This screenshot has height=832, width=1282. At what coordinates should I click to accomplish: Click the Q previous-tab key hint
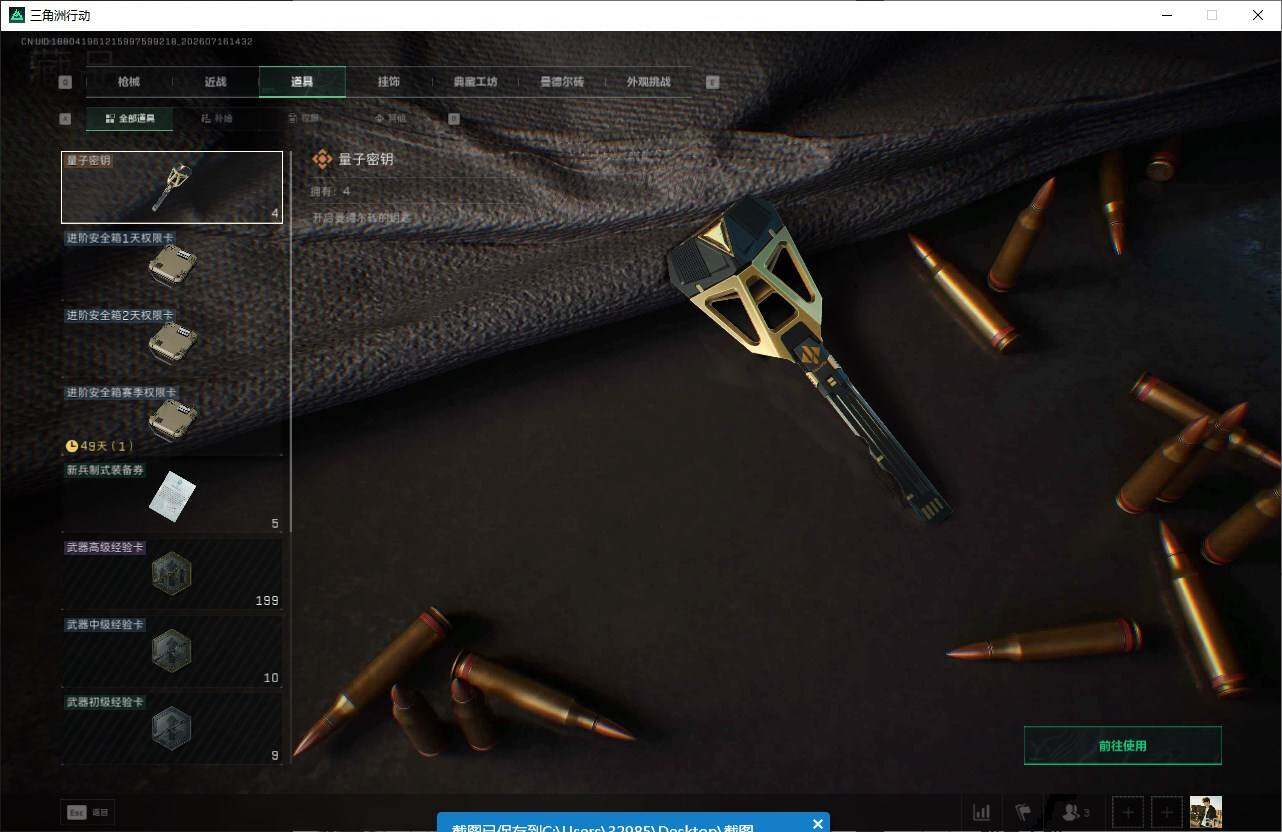pyautogui.click(x=65, y=82)
